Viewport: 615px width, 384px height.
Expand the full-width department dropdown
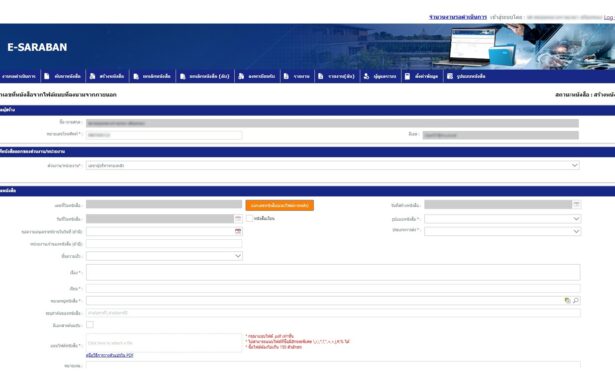point(333,165)
